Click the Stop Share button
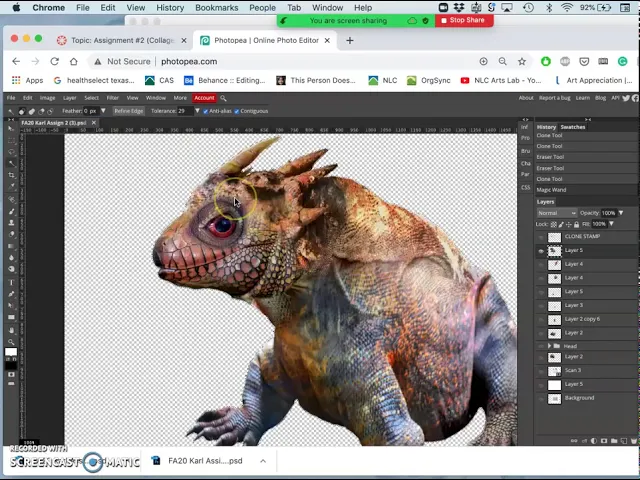Image resolution: width=640 pixels, height=480 pixels. [464, 20]
